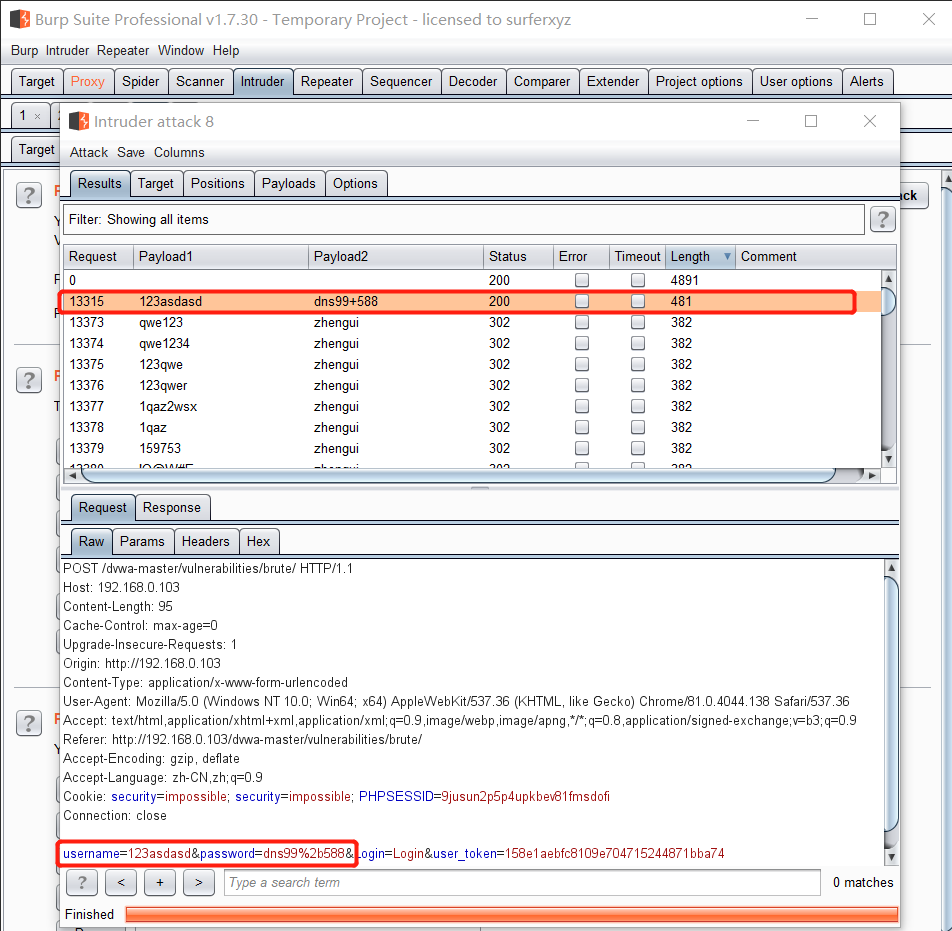Open the Positions tab in attack window
The height and width of the screenshot is (931, 952).
[x=217, y=183]
